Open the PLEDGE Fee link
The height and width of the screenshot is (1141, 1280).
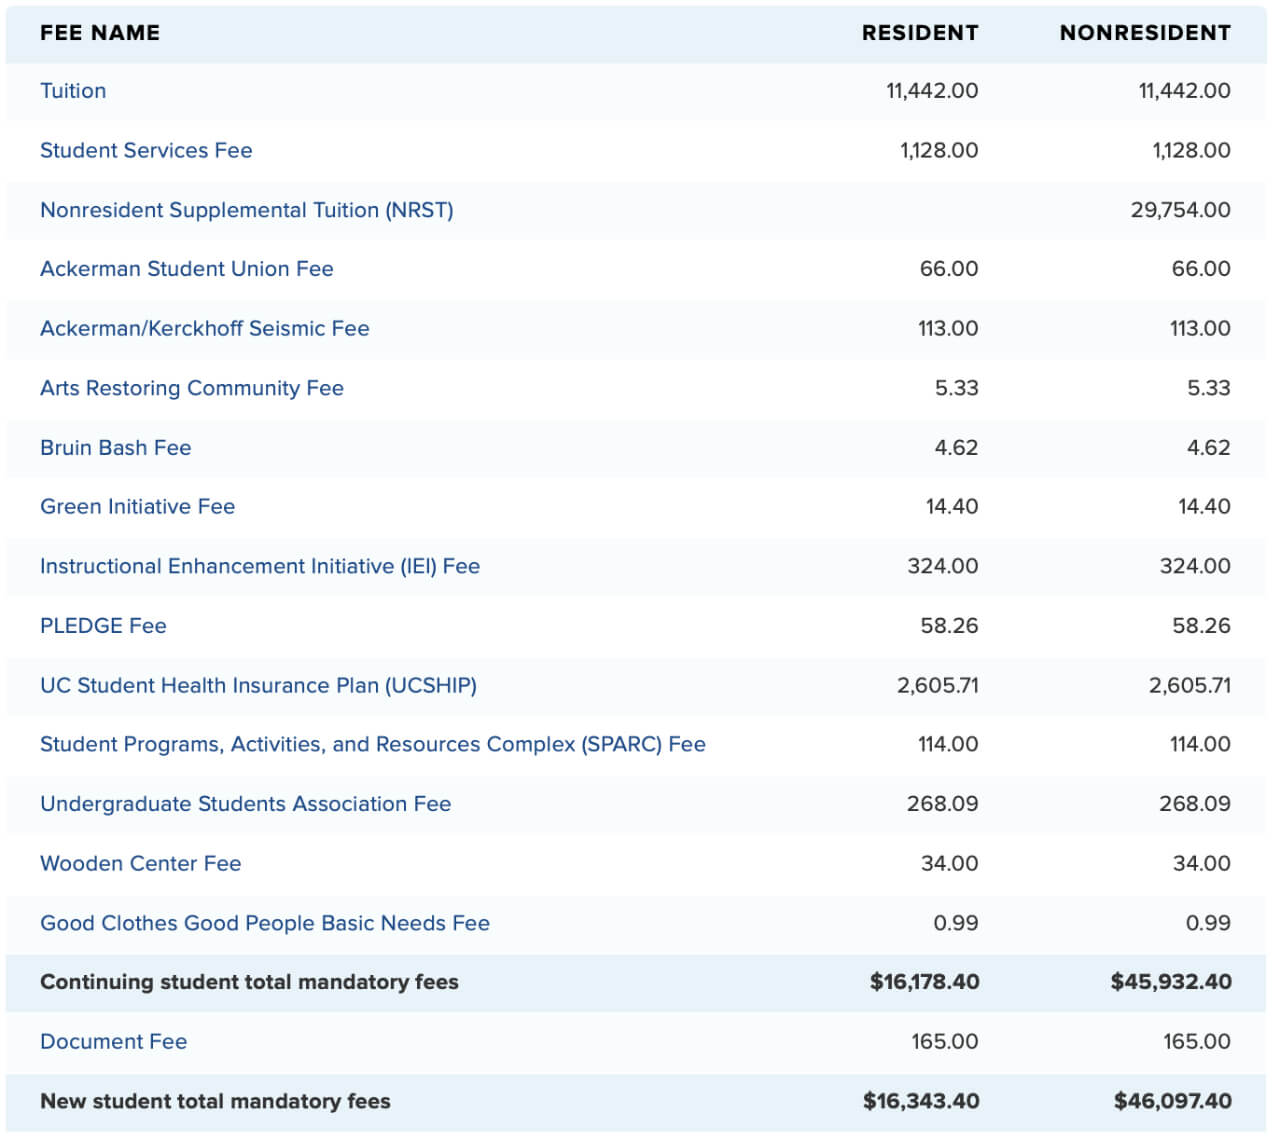pos(104,626)
